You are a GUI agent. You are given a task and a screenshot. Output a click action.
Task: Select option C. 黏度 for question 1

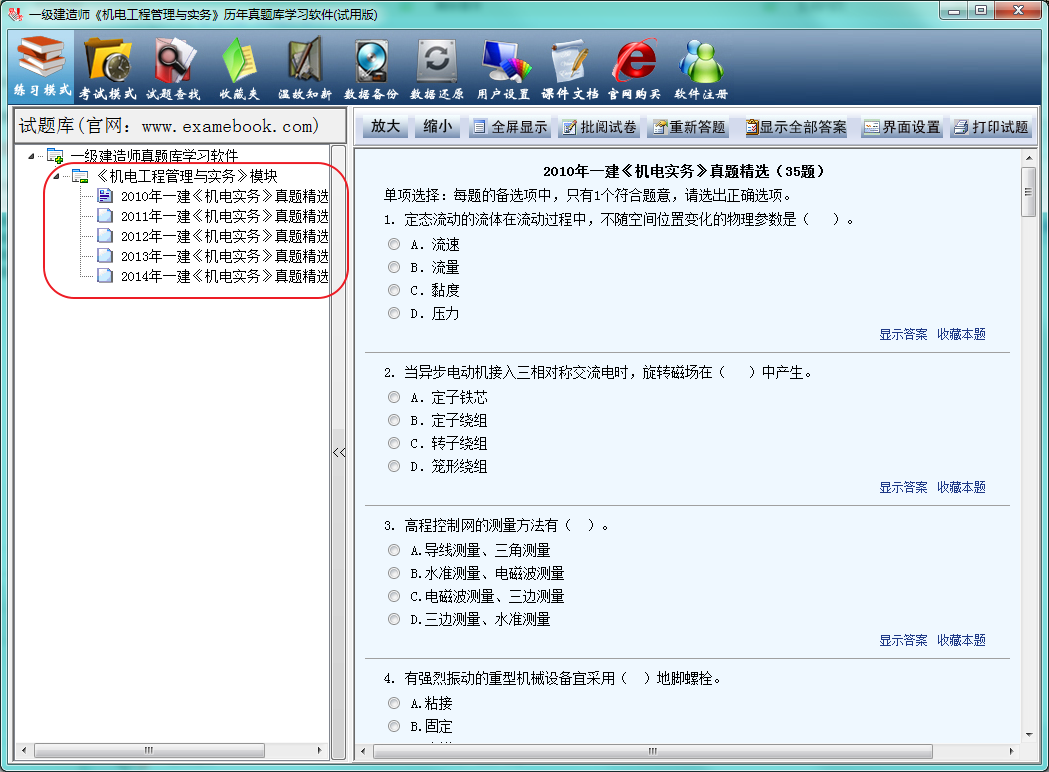coord(394,290)
